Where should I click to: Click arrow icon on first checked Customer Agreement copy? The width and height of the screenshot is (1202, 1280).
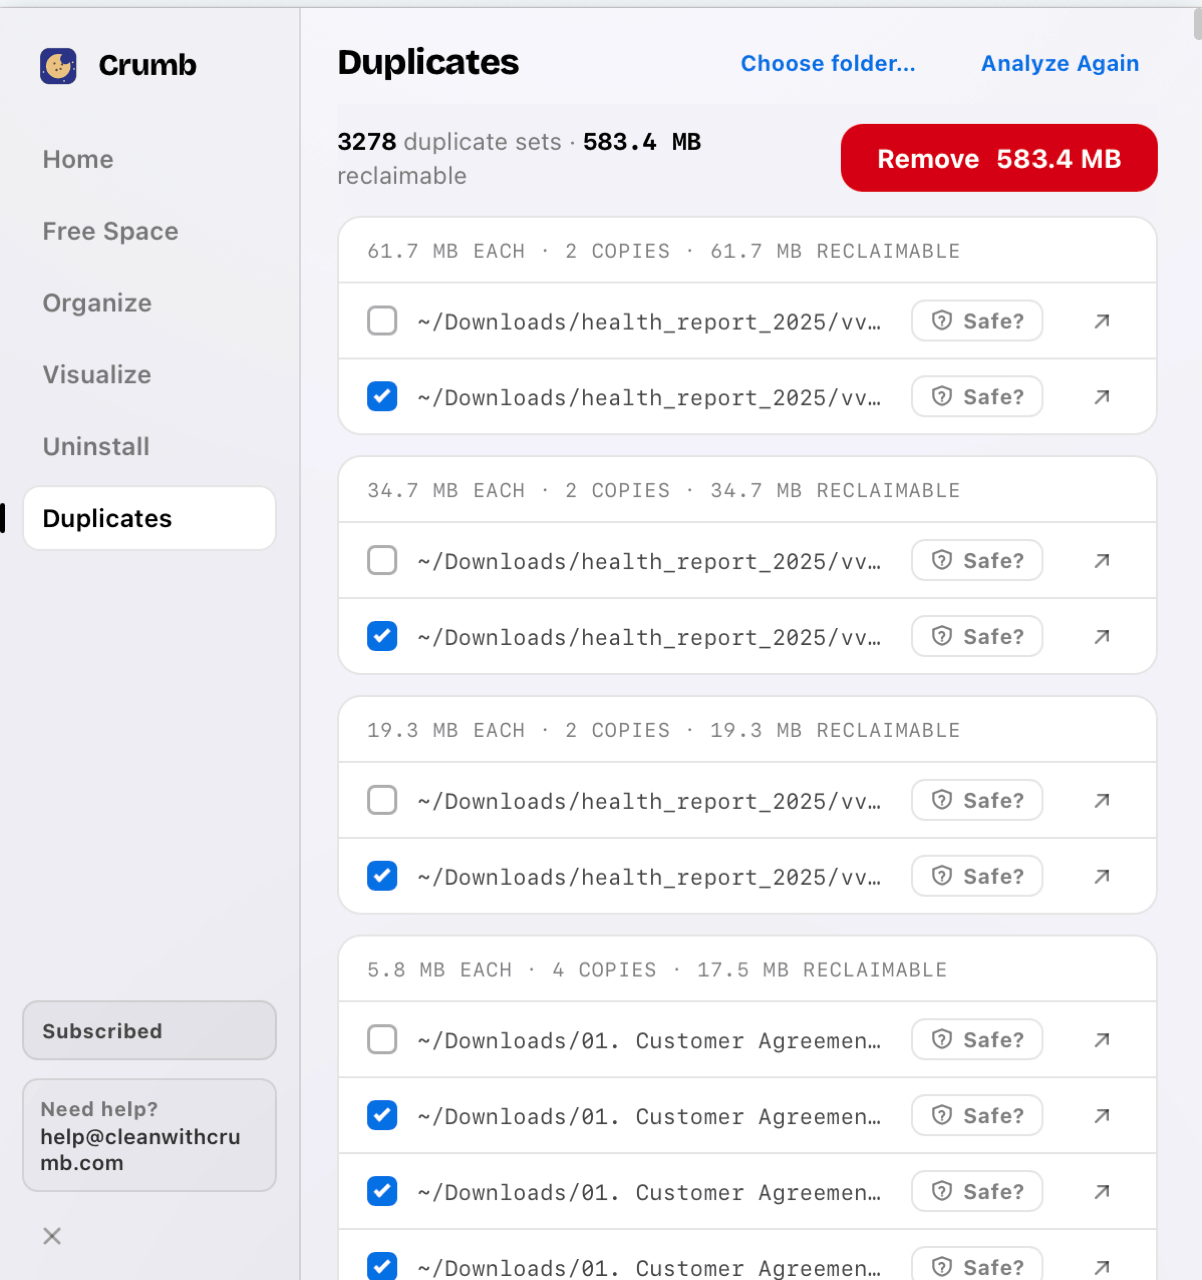(1102, 1116)
